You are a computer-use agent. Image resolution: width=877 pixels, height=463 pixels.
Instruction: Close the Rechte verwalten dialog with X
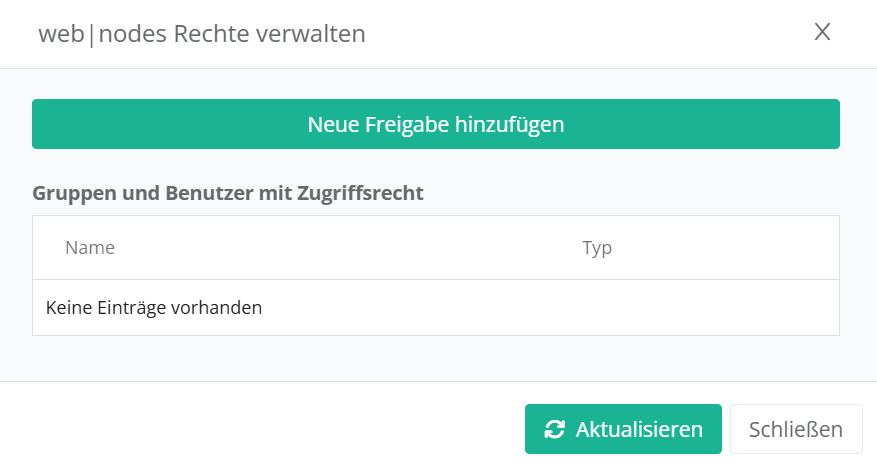coord(822,32)
